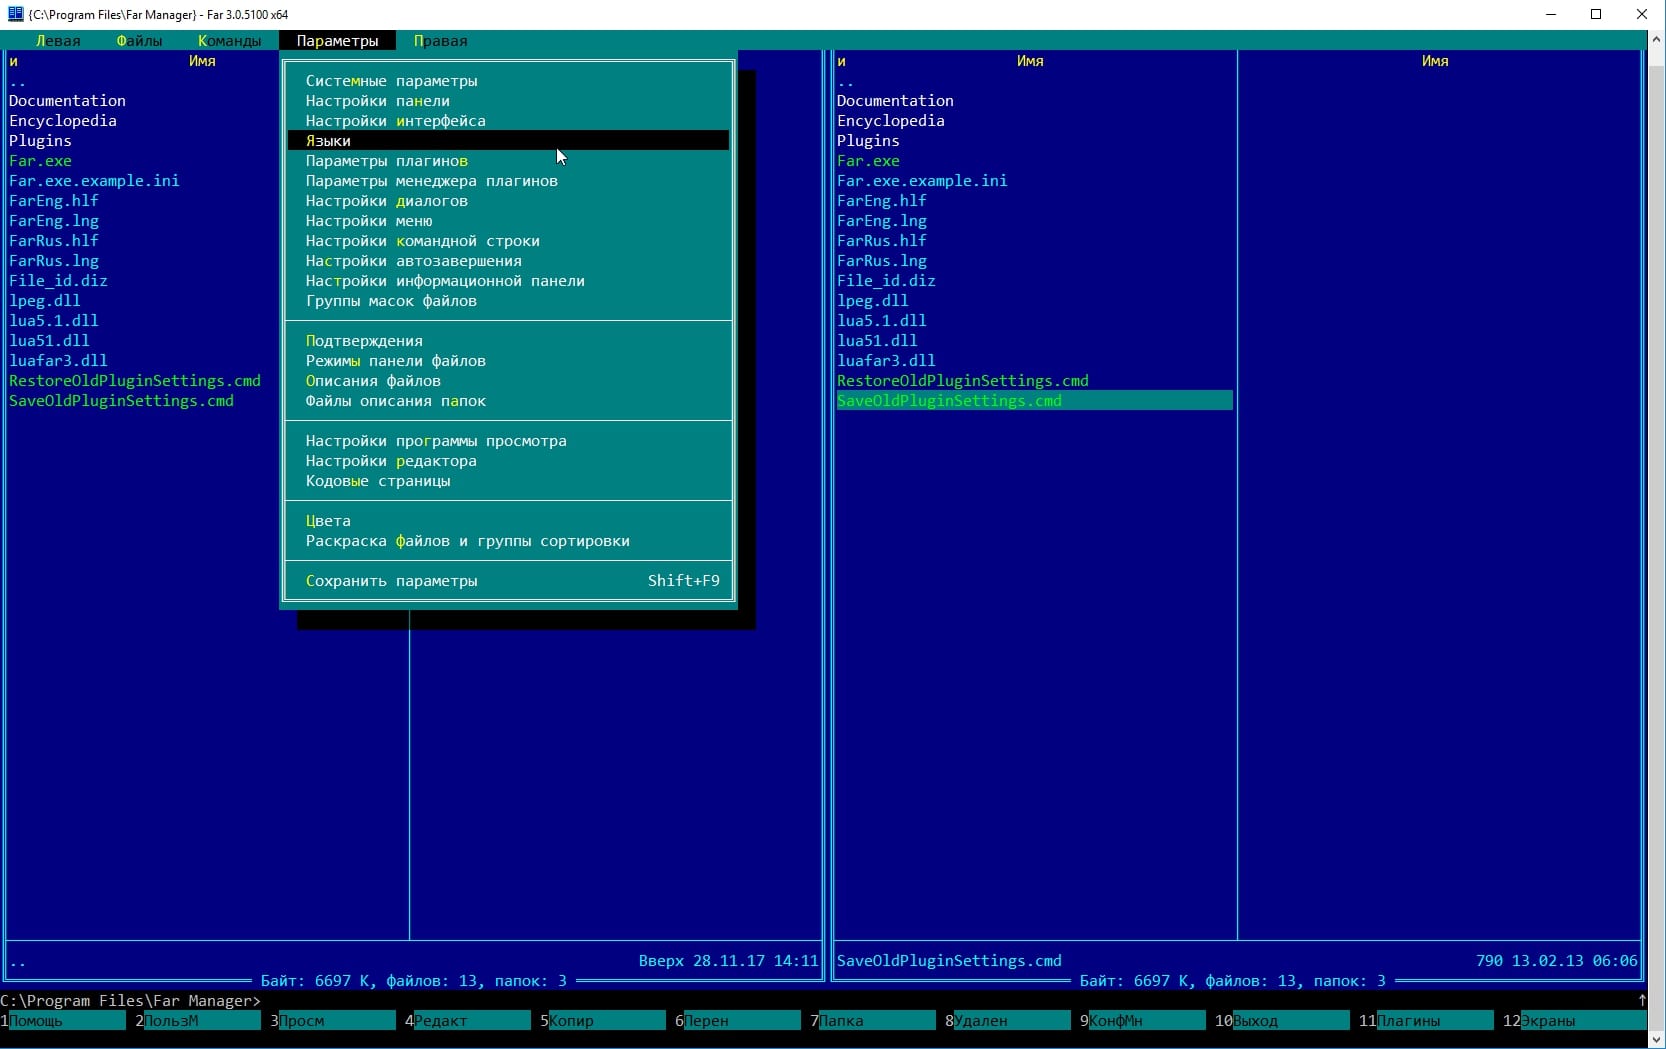Open the Левая menu
The image size is (1666, 1049).
pyautogui.click(x=58, y=41)
